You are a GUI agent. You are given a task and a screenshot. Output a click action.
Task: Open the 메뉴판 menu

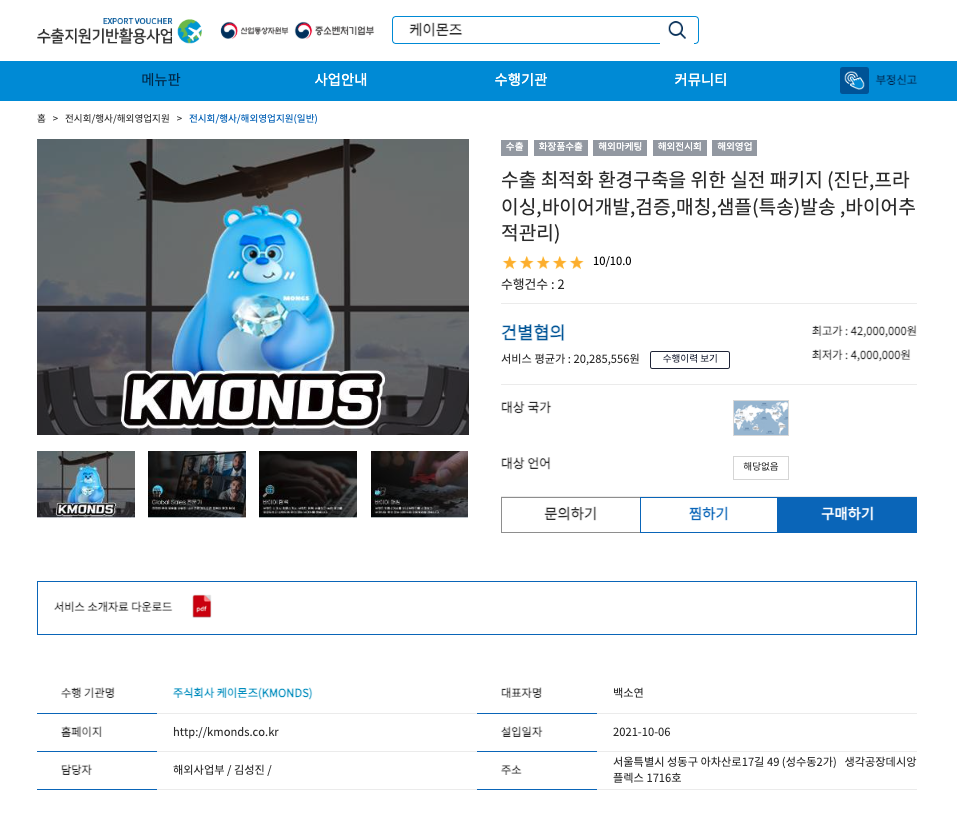(161, 80)
